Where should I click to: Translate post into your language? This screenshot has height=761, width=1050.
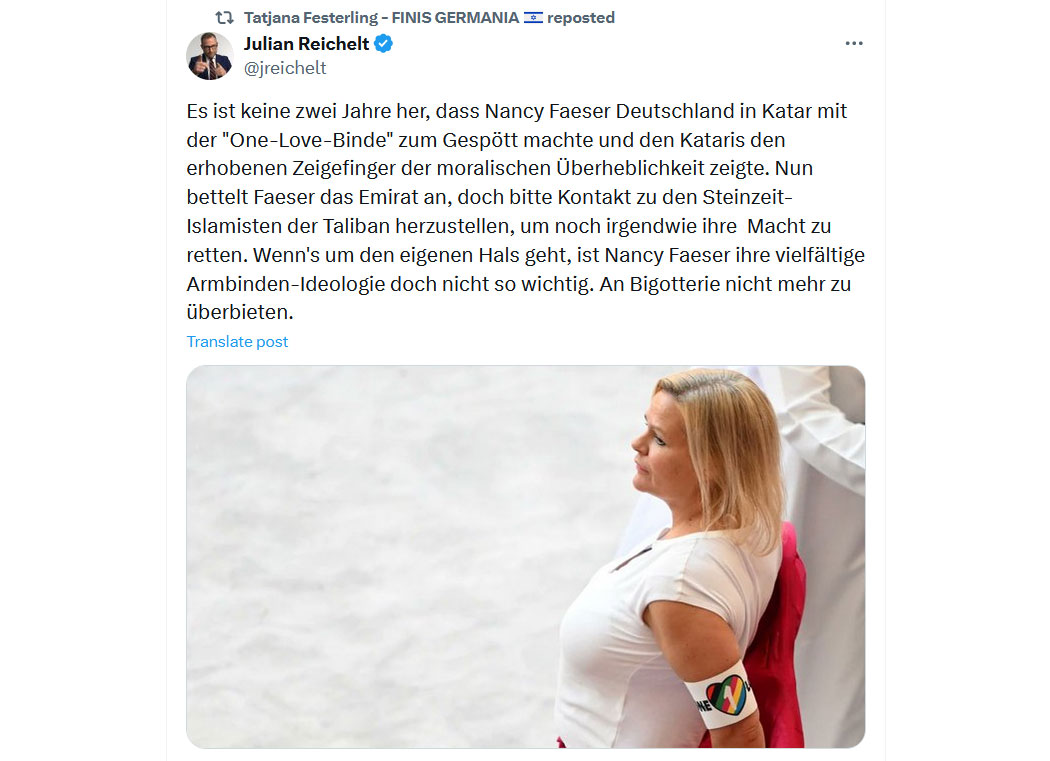pyautogui.click(x=237, y=342)
